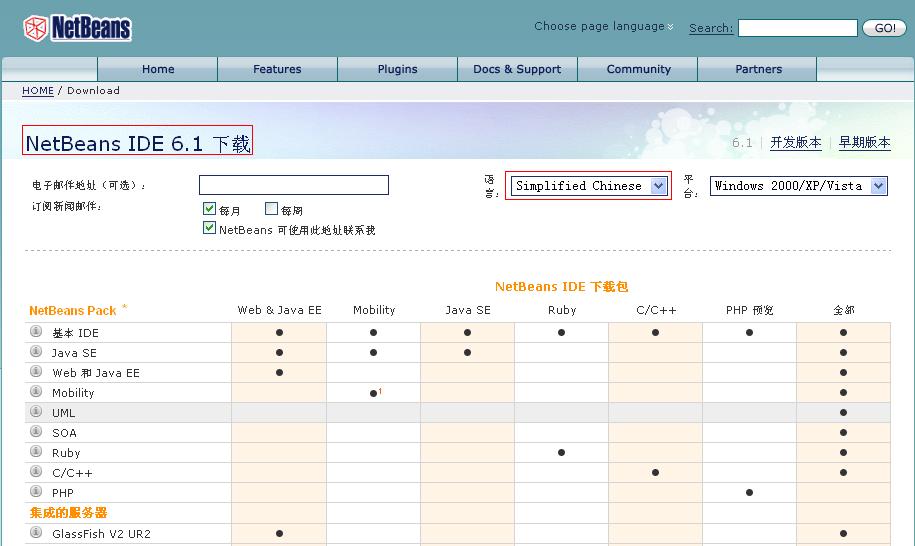Click the PHP 预览 column header

[749, 310]
